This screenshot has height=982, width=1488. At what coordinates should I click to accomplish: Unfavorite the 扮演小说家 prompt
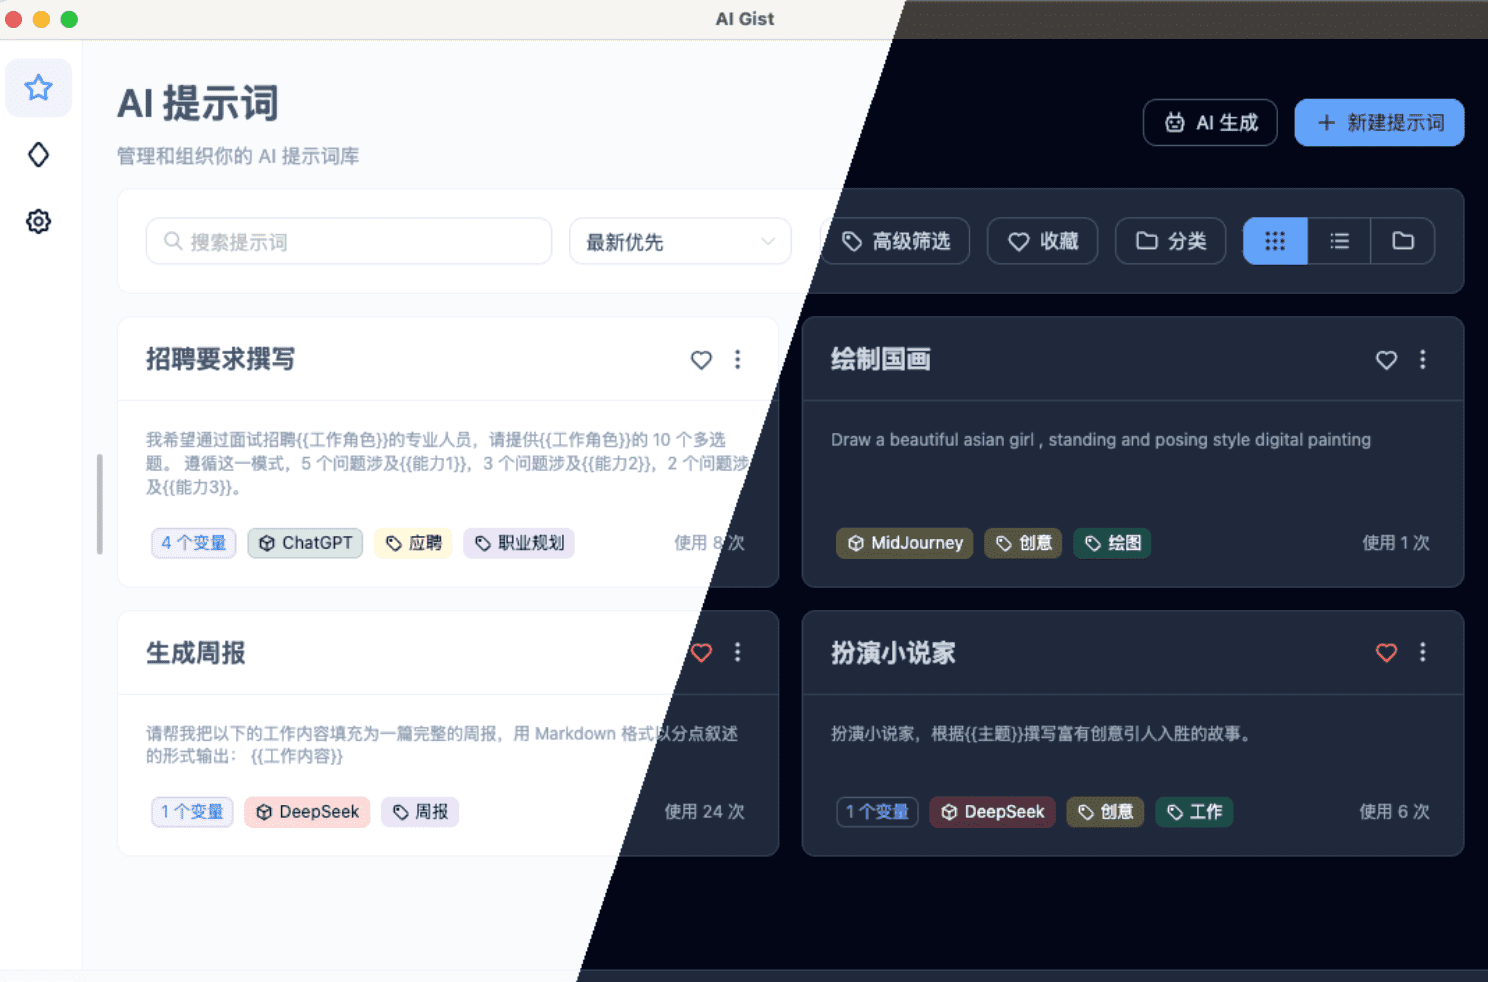point(1386,653)
